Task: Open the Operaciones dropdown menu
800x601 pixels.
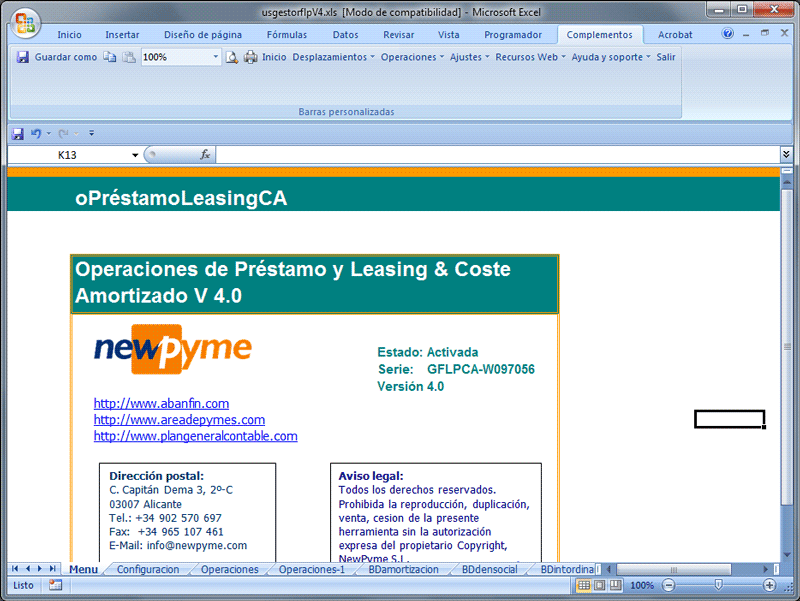Action: tap(412, 57)
